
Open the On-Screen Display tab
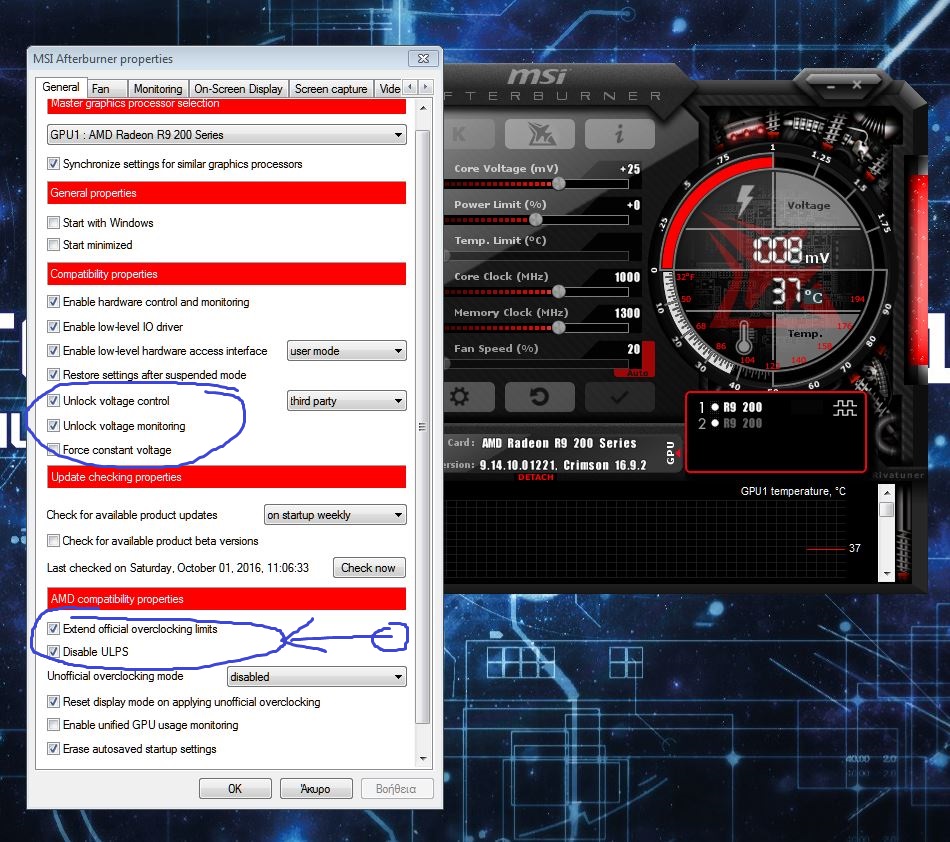(x=238, y=89)
